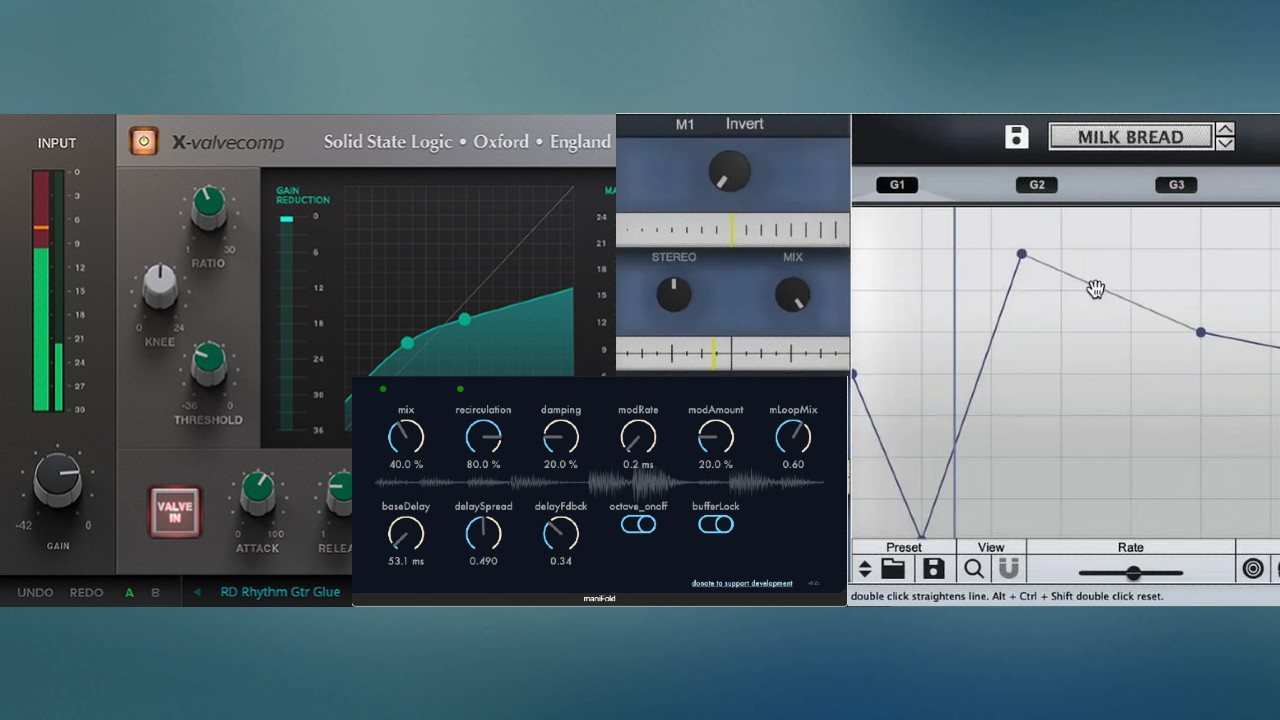Switch to the G1 tab

897,185
